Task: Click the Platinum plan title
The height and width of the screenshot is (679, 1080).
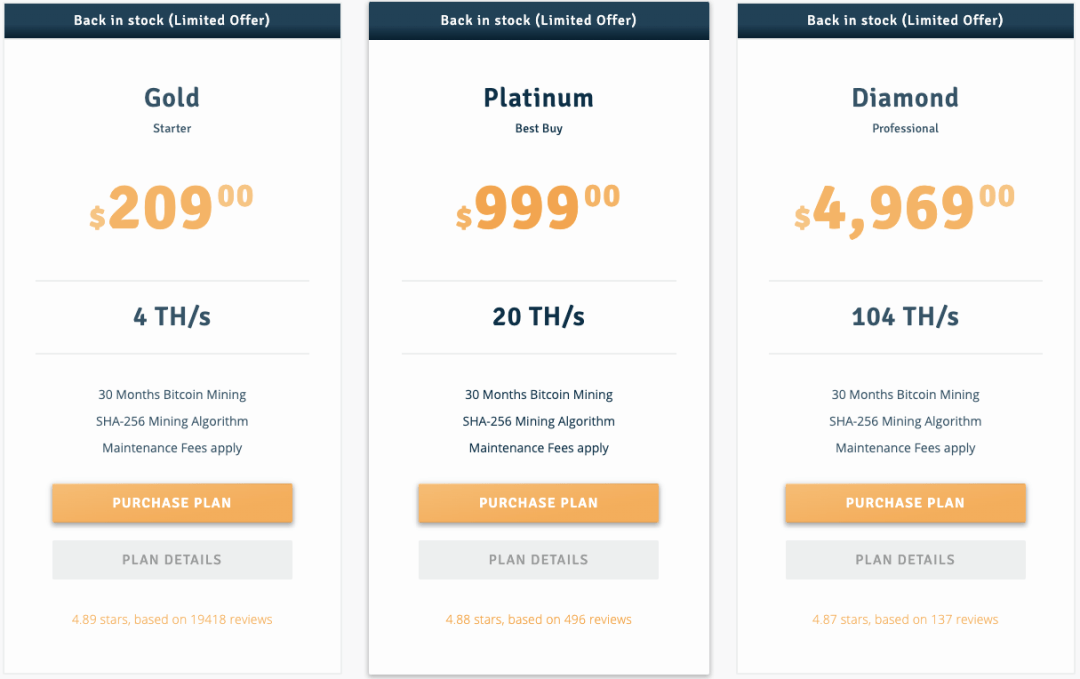Action: click(539, 98)
